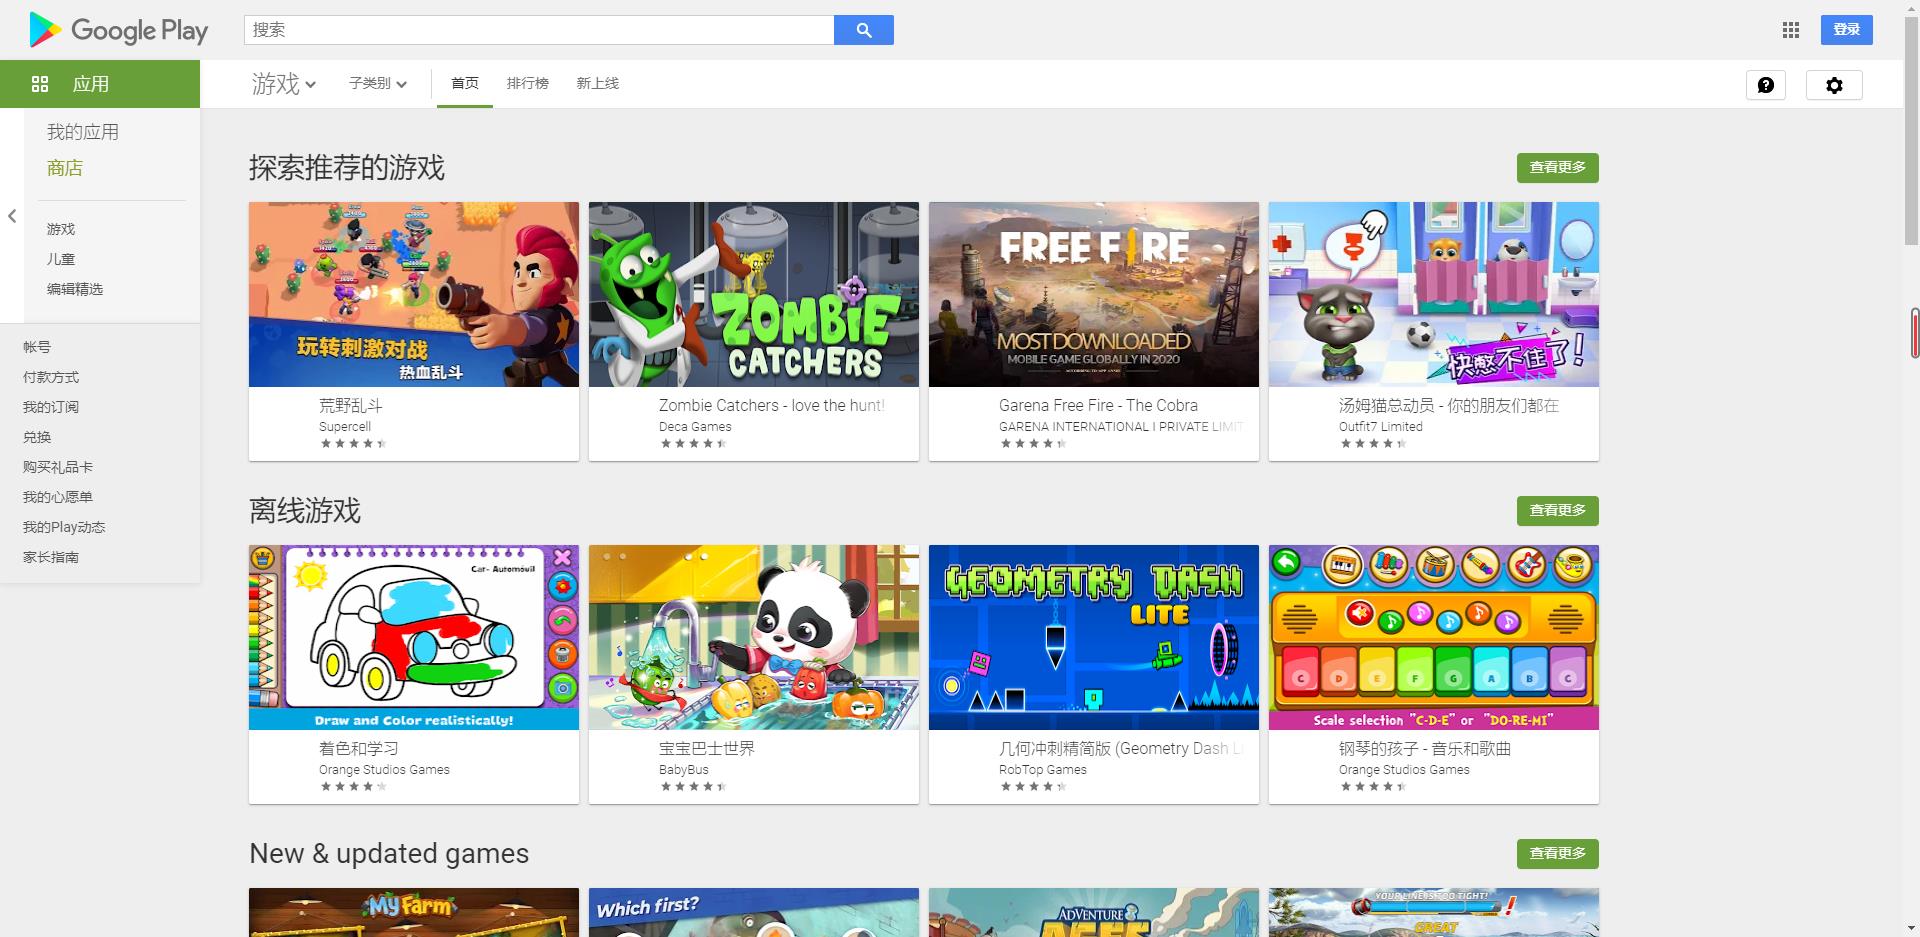
Task: Select 儿童 in the sidebar
Action: 61,259
